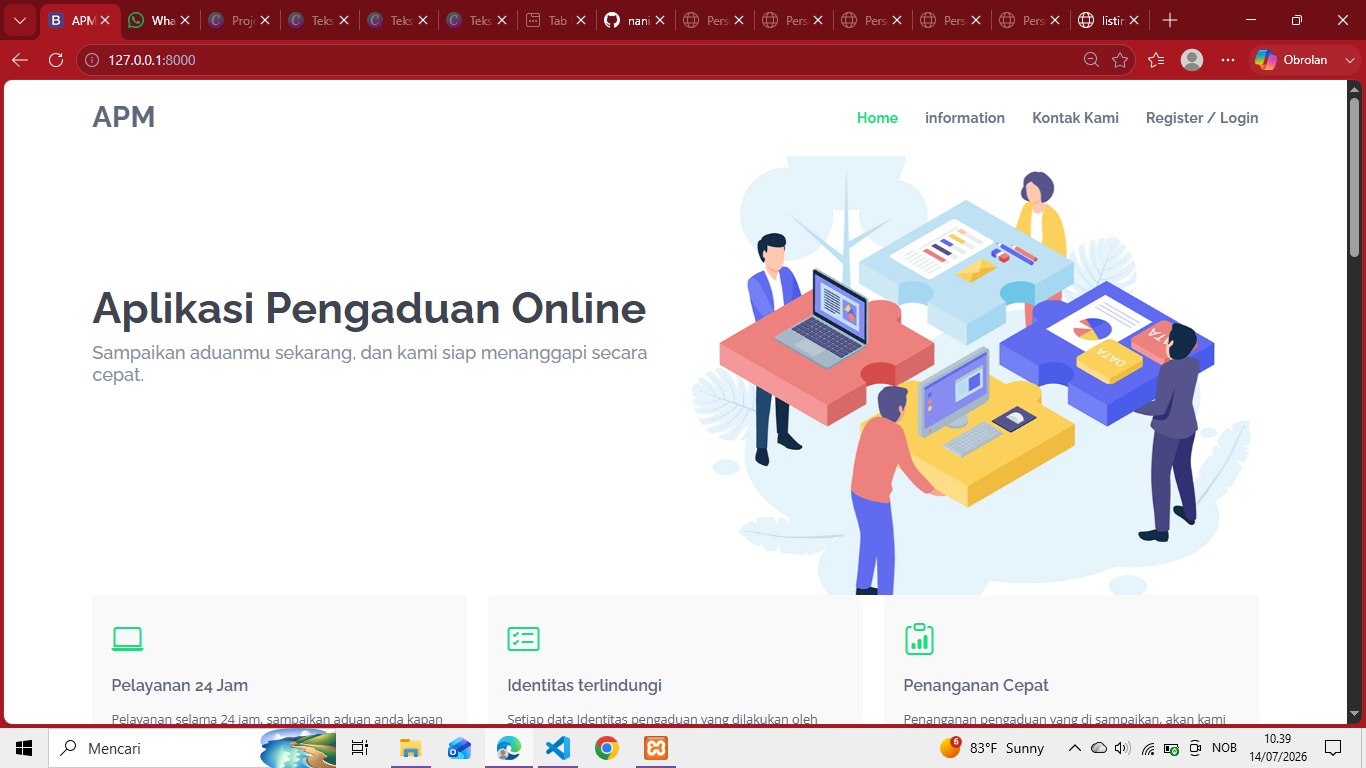This screenshot has height=768, width=1366.
Task: Close the APM tab
Action: click(105, 20)
